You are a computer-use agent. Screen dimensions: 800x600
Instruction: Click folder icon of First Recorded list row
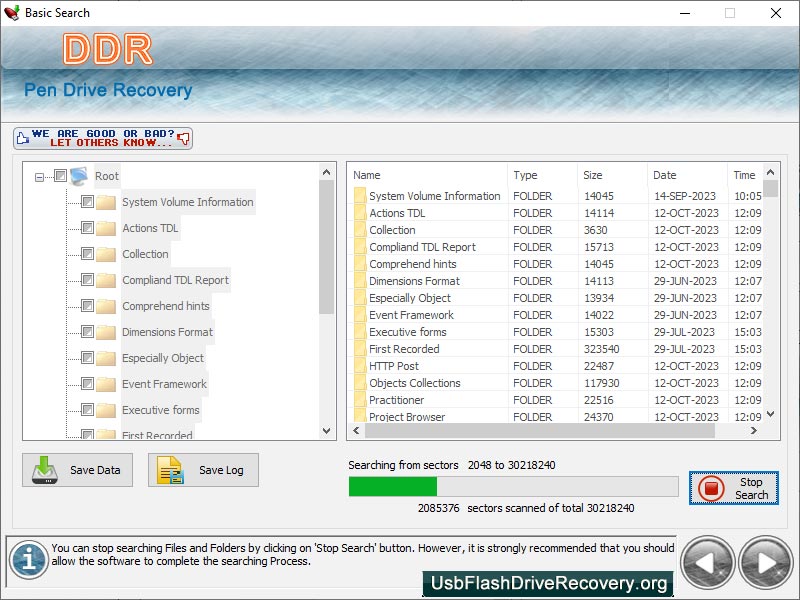[x=360, y=349]
